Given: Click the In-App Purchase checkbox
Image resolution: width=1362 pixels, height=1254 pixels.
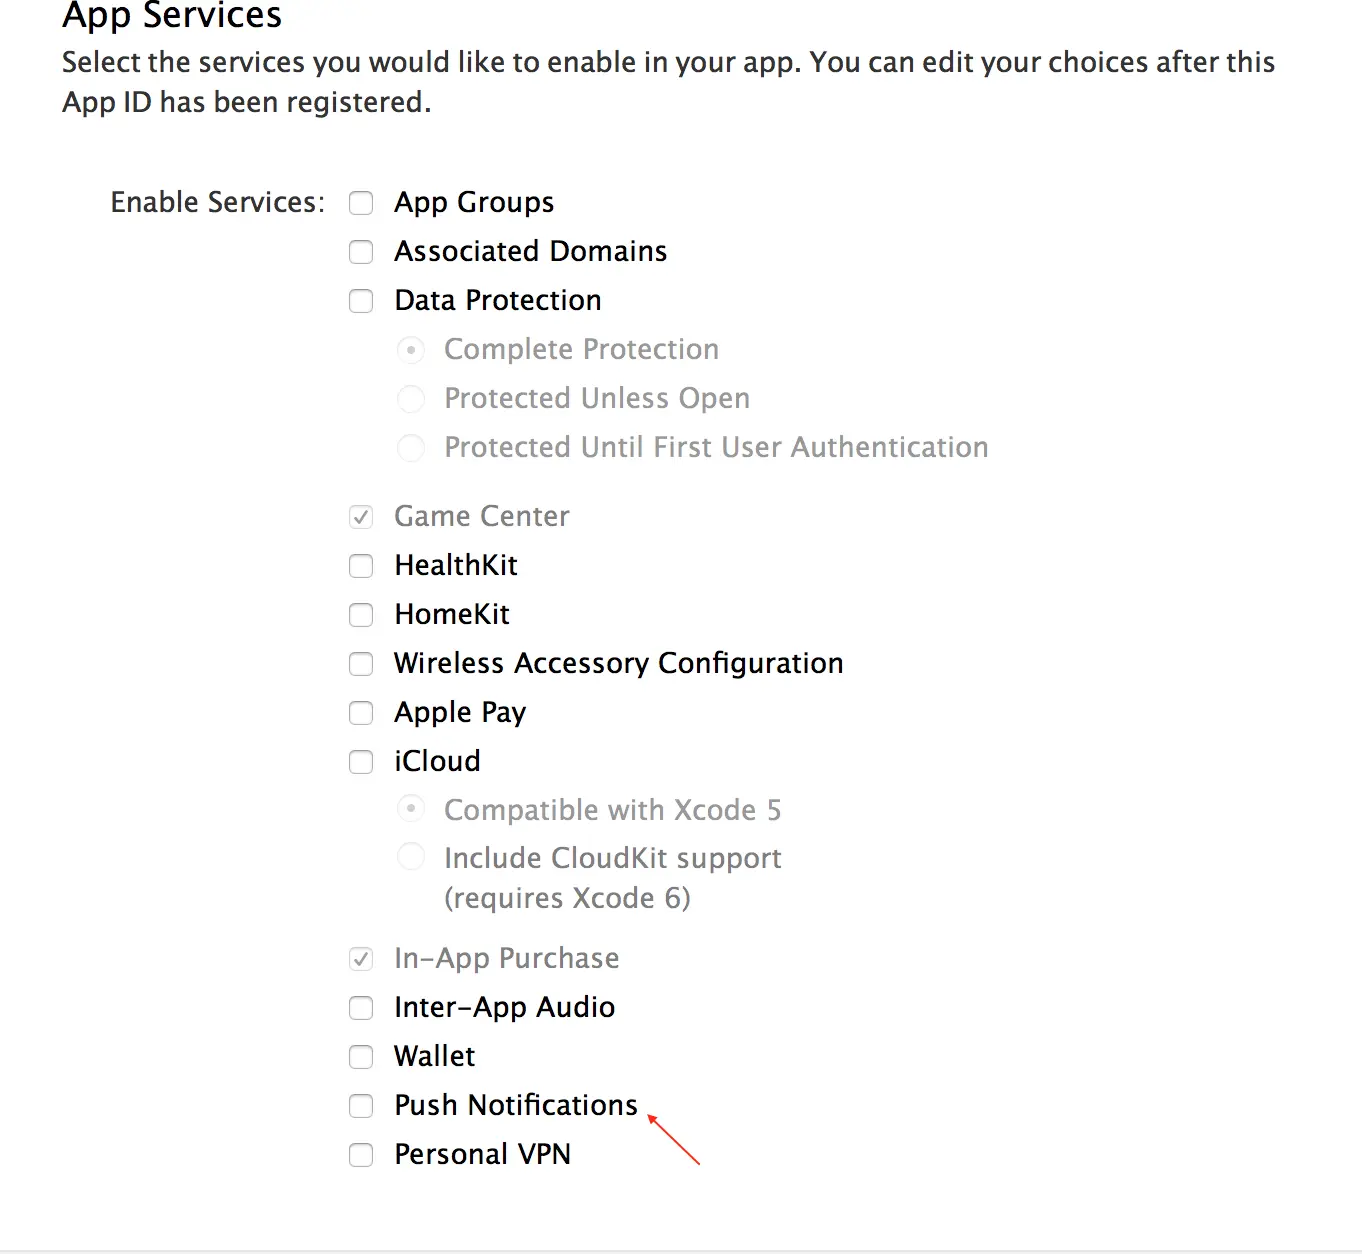Looking at the screenshot, I should point(361,959).
